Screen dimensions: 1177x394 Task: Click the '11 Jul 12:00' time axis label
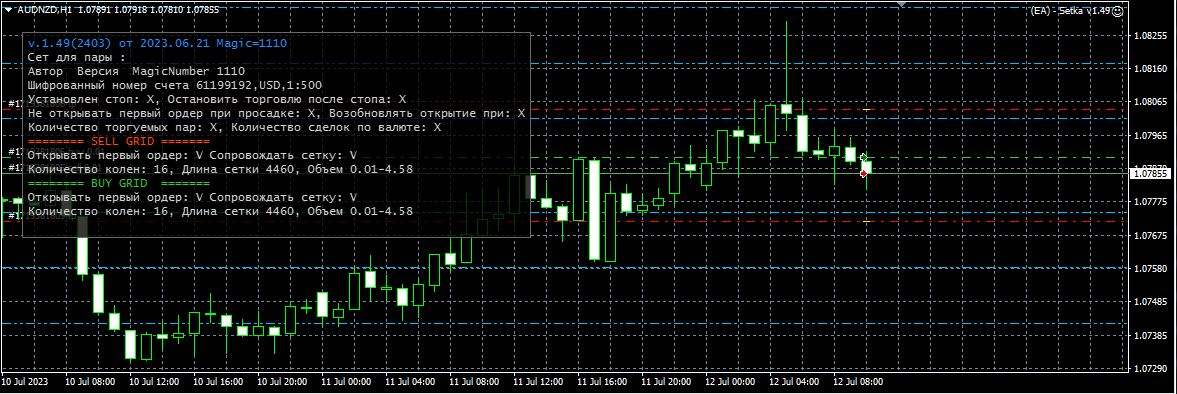pyautogui.click(x=537, y=382)
